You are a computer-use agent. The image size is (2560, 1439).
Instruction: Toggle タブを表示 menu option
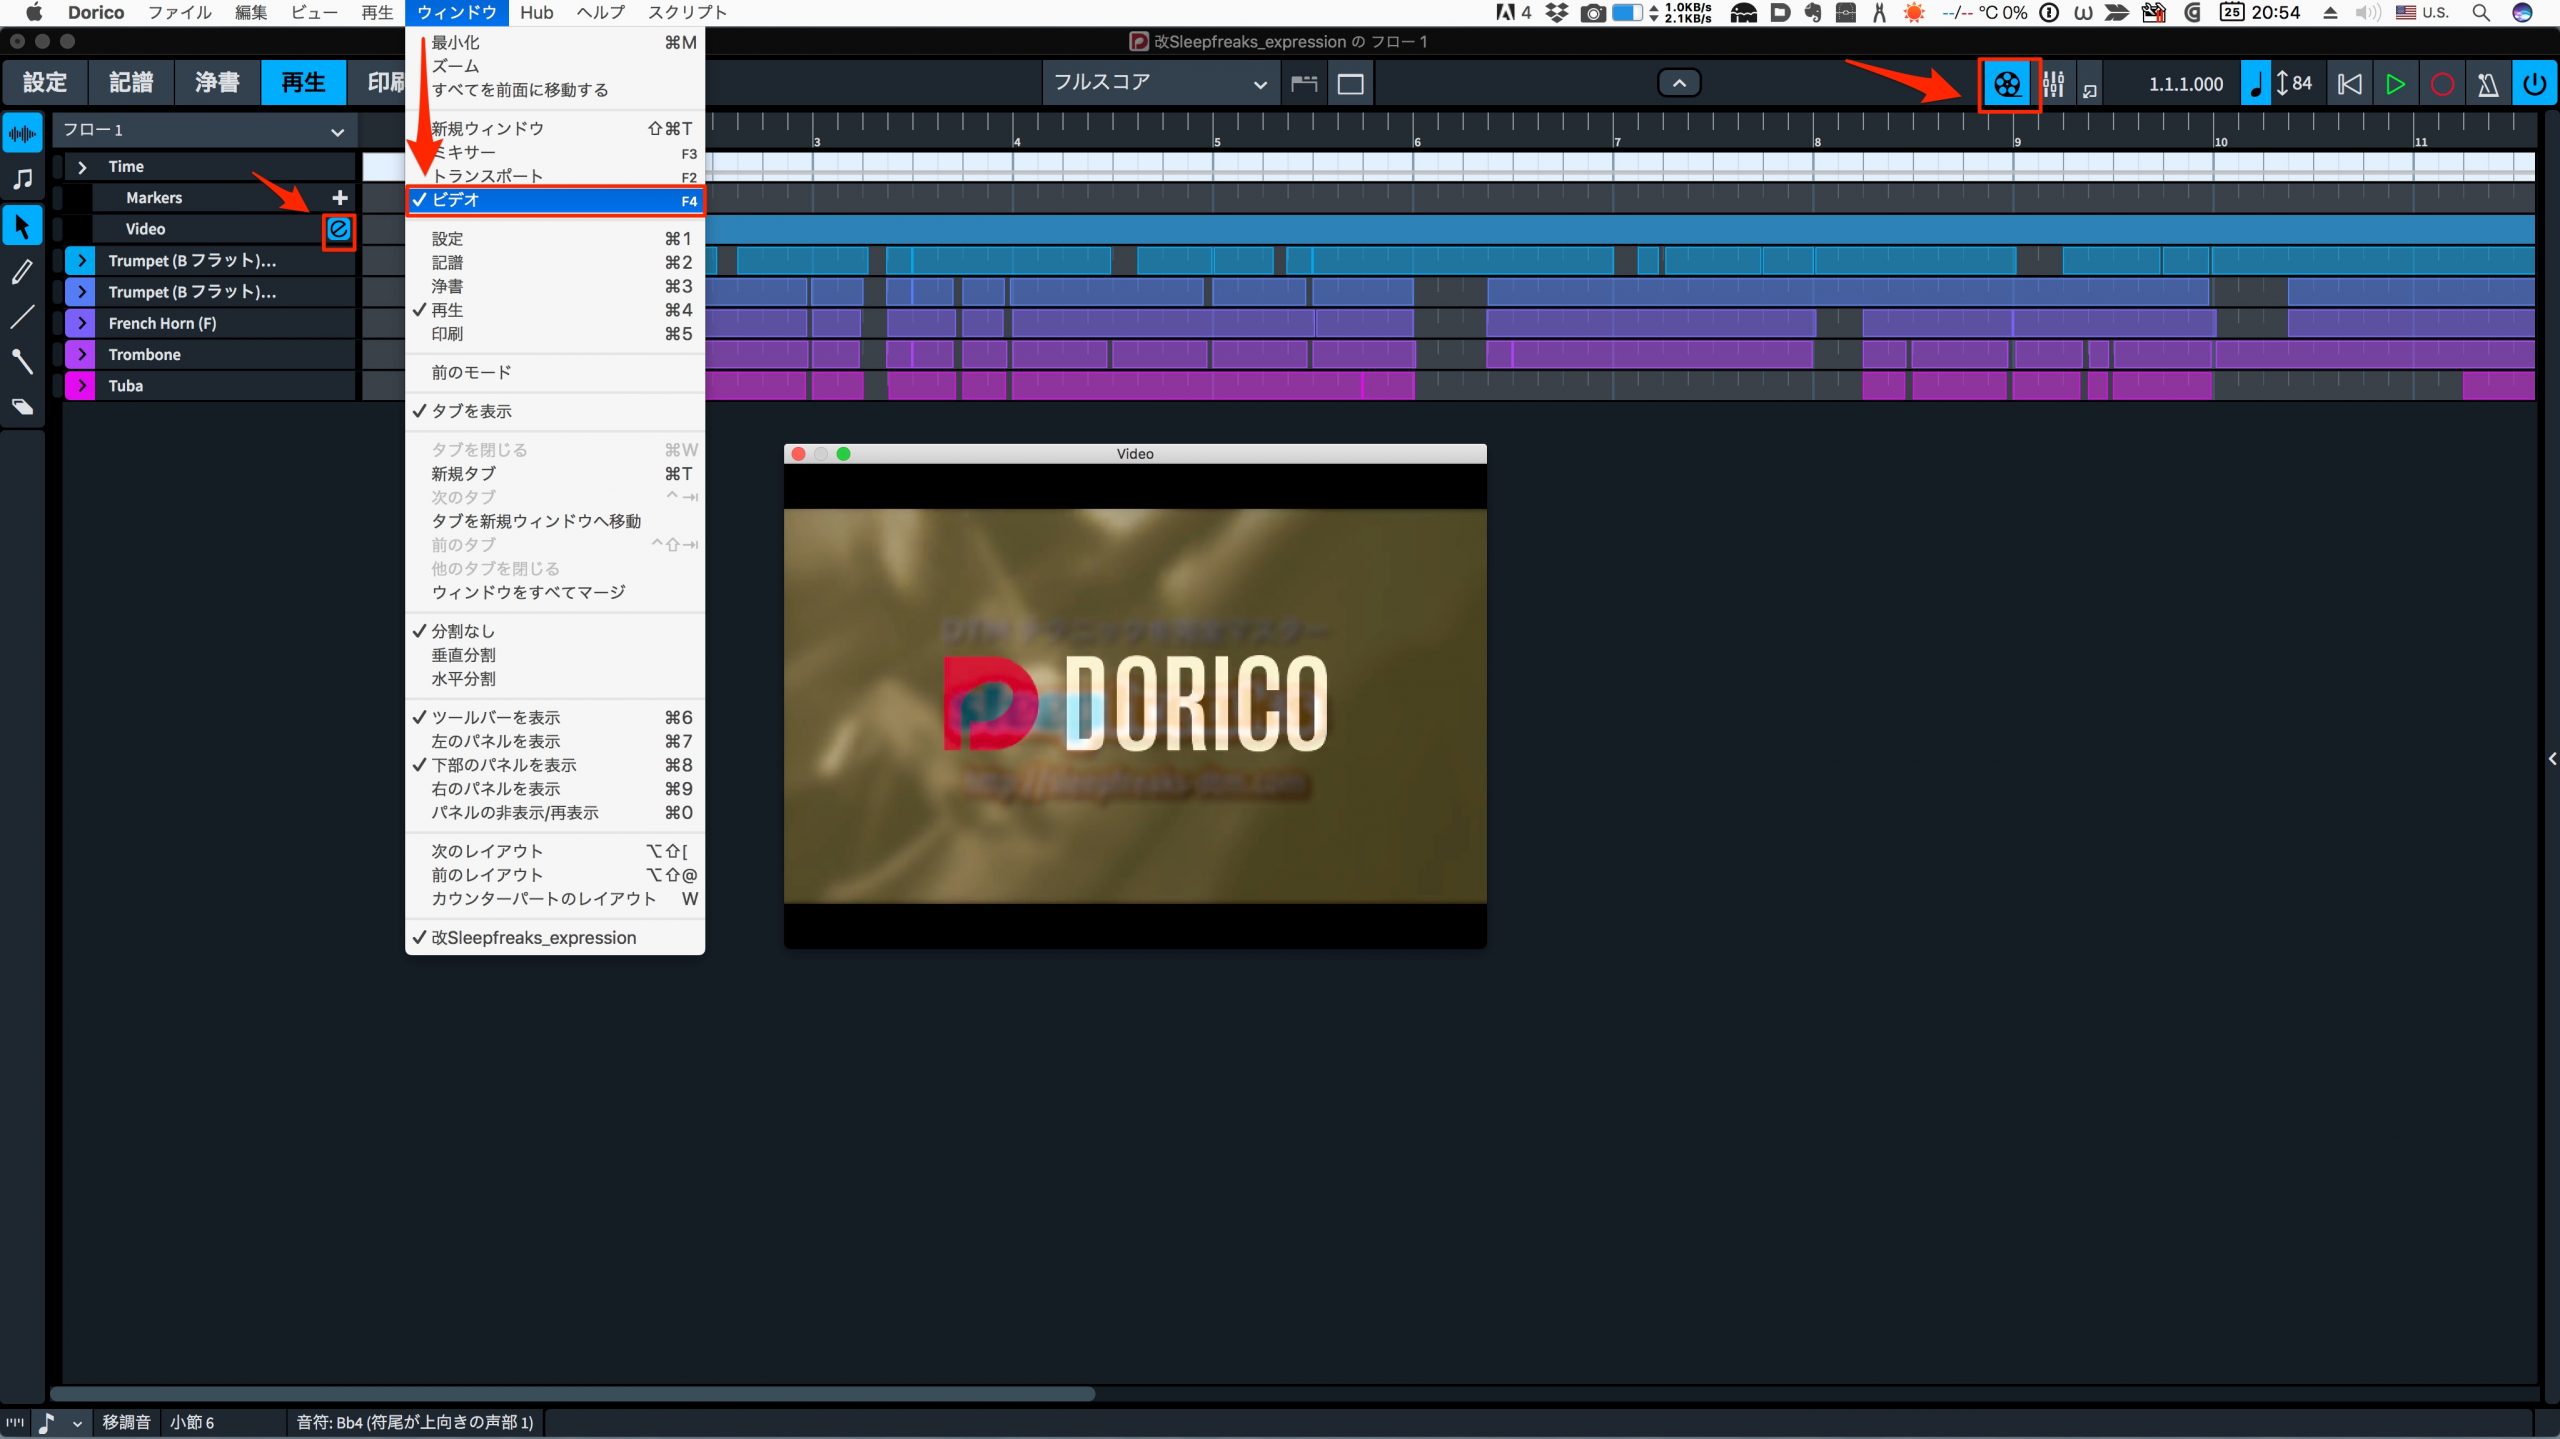tap(555, 411)
